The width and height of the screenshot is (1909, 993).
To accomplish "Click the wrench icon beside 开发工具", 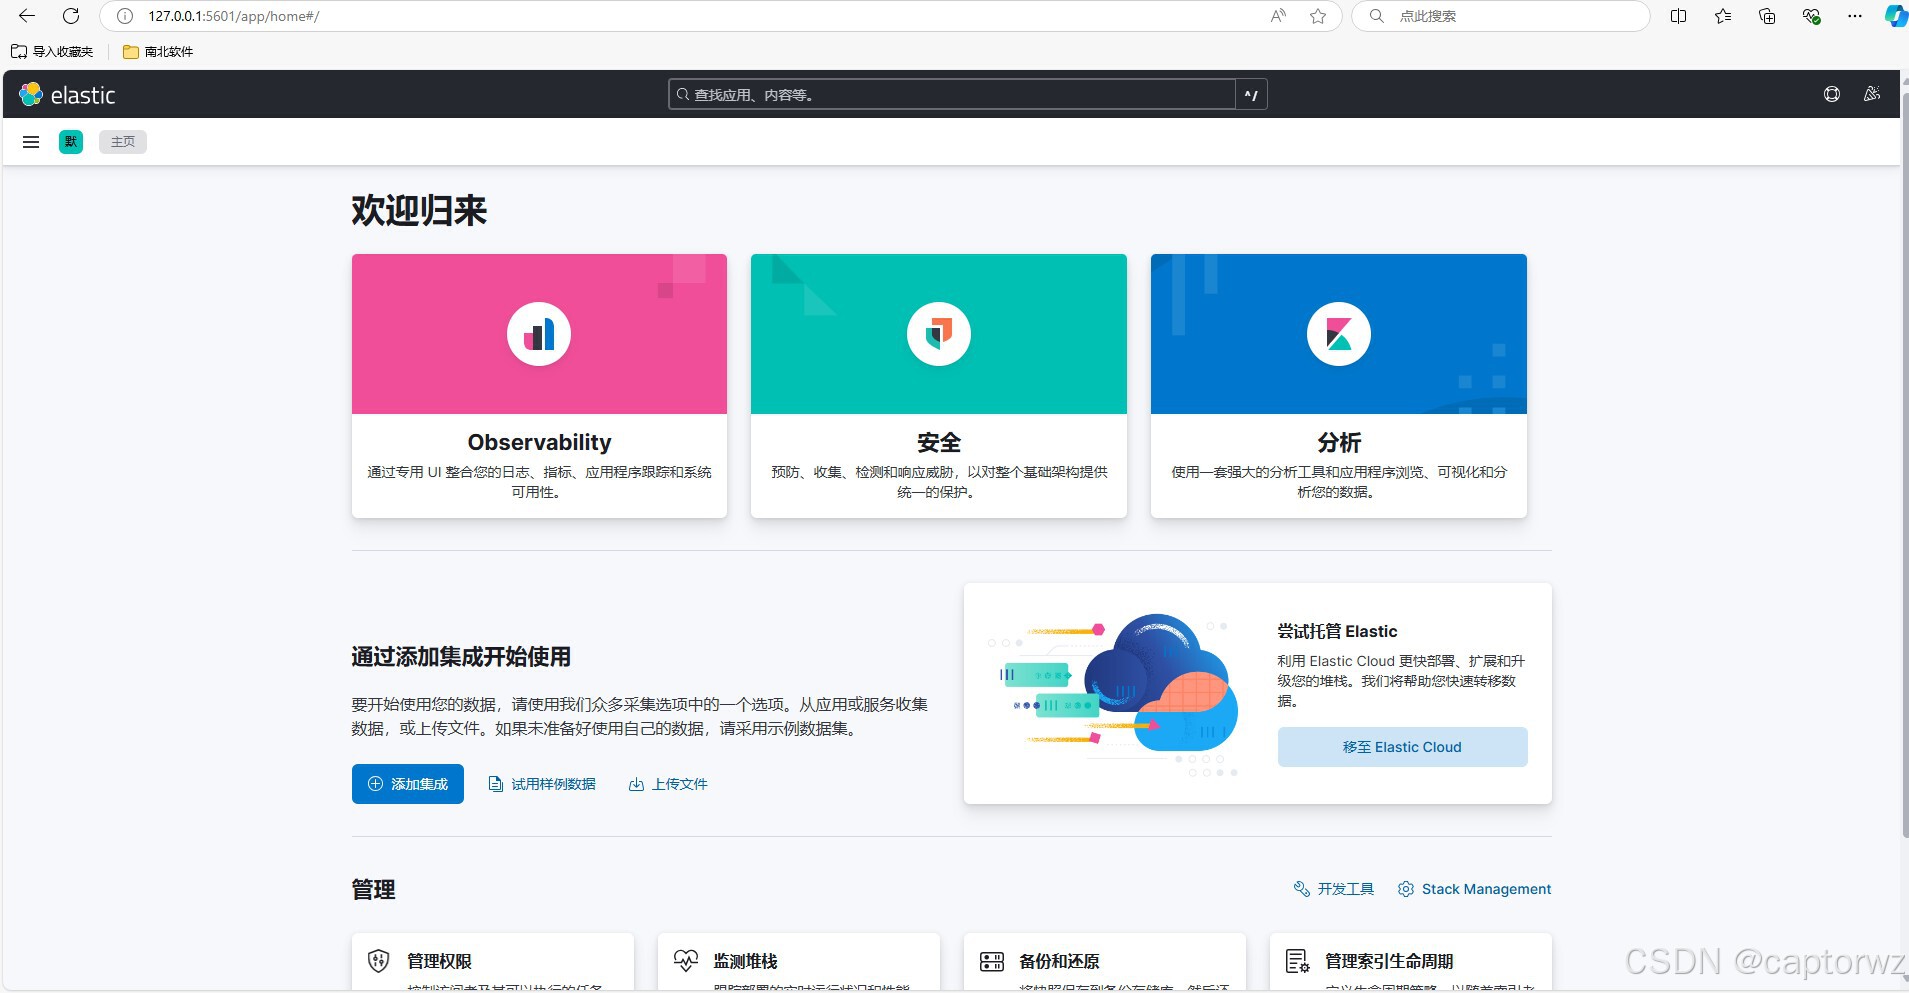I will pyautogui.click(x=1302, y=889).
